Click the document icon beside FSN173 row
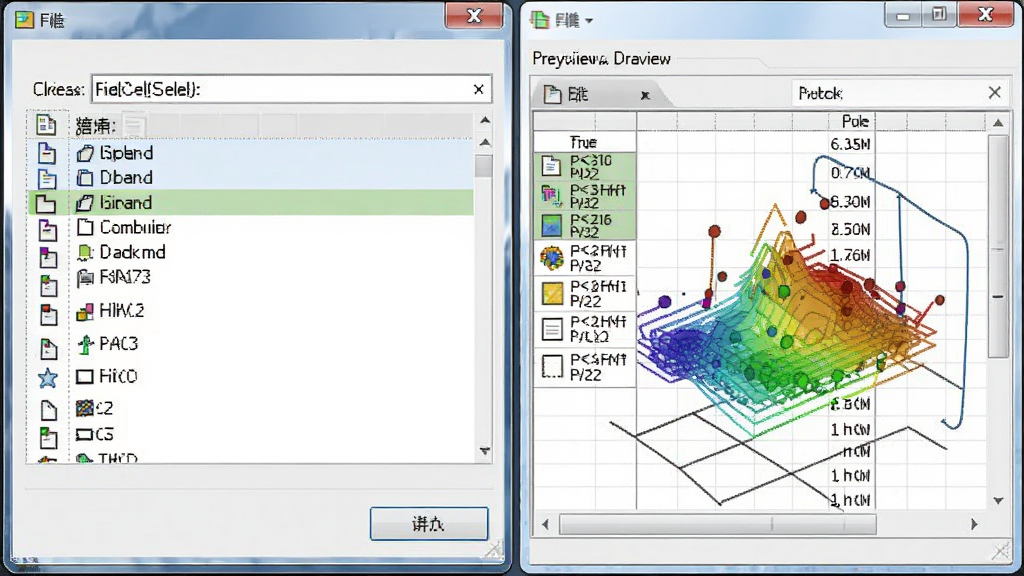 (x=48, y=286)
